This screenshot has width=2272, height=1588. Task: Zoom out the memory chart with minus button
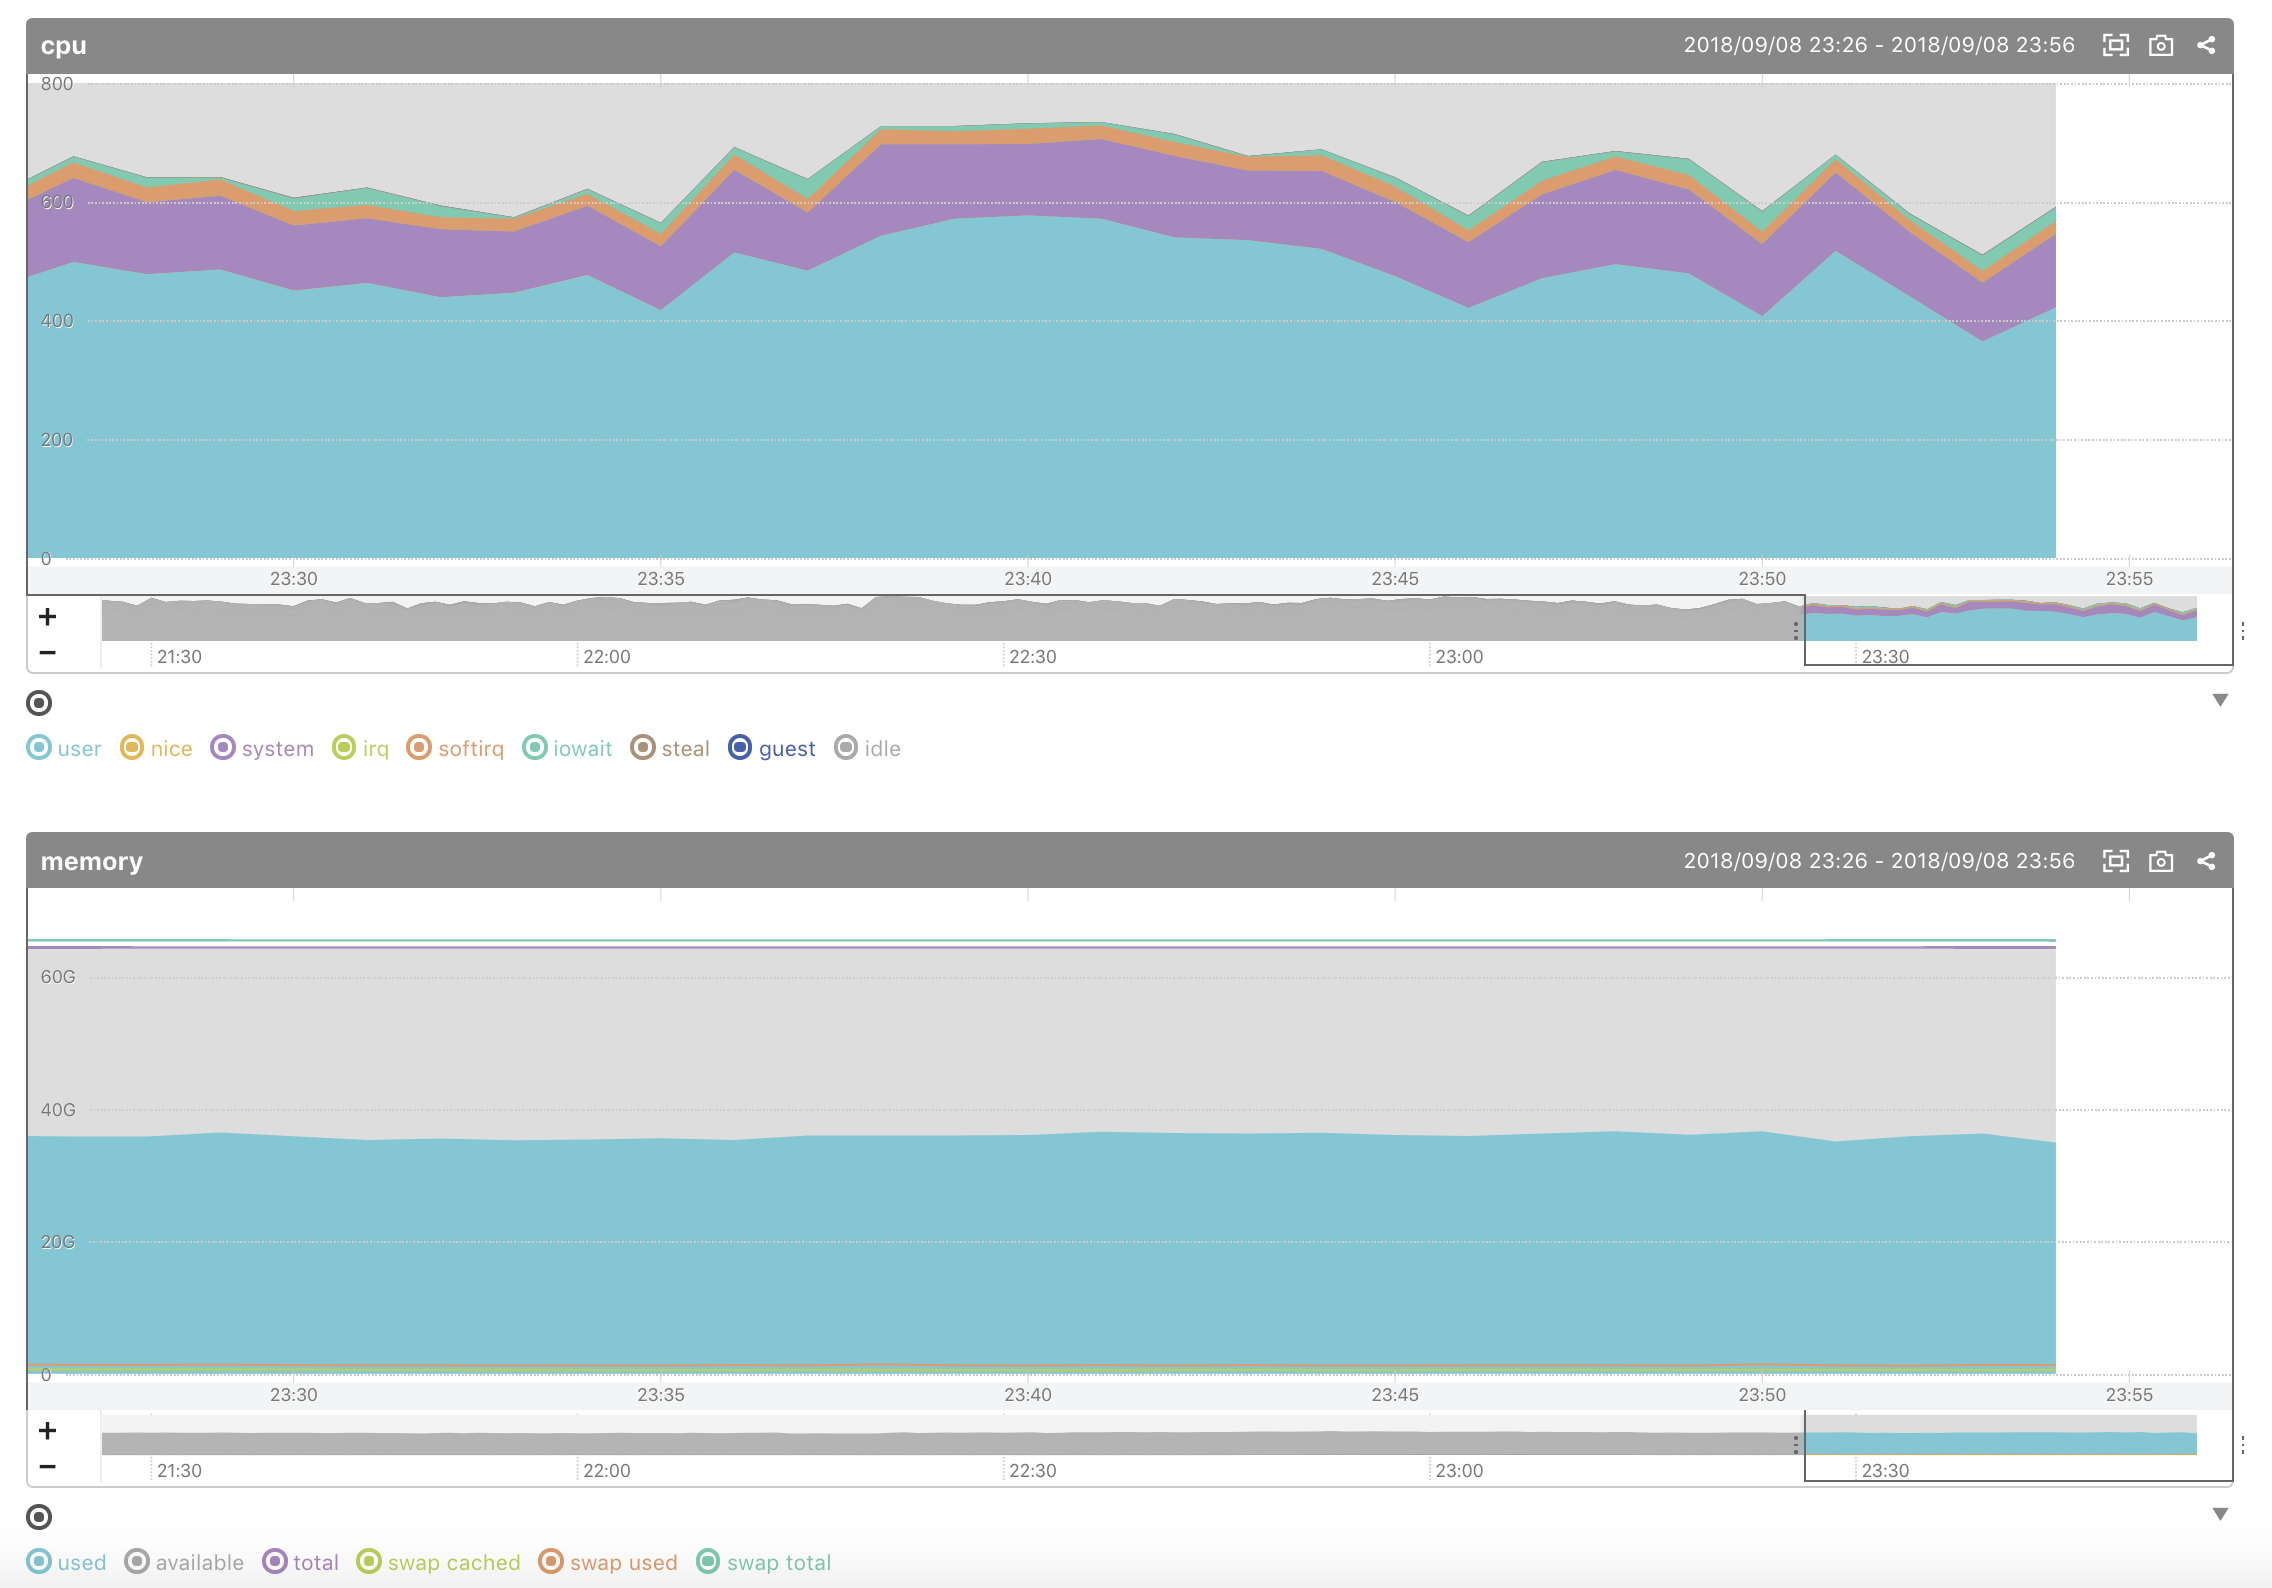pos(46,1465)
